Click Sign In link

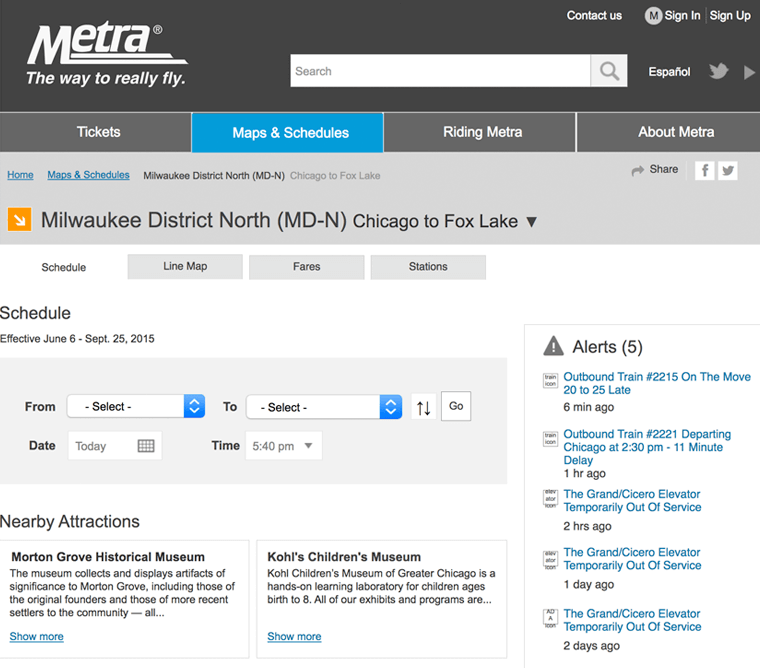tap(682, 16)
